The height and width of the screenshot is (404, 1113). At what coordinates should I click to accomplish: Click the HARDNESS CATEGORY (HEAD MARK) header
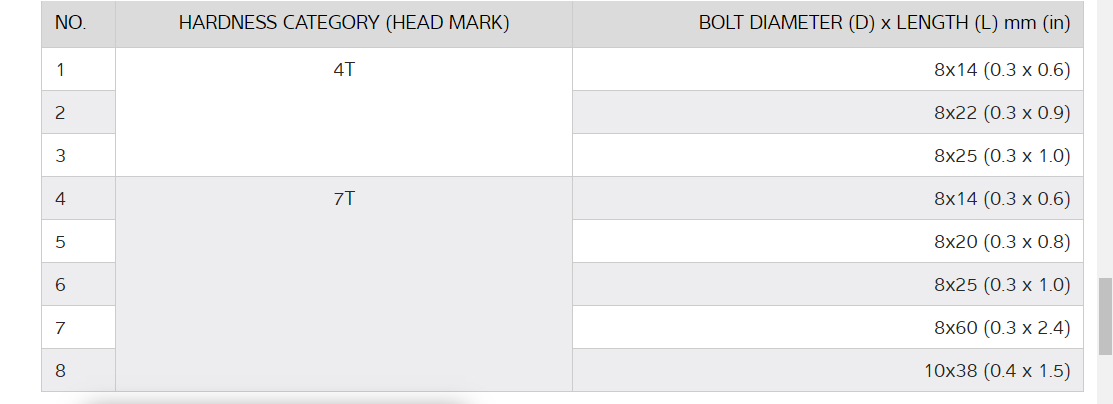pyautogui.click(x=344, y=24)
